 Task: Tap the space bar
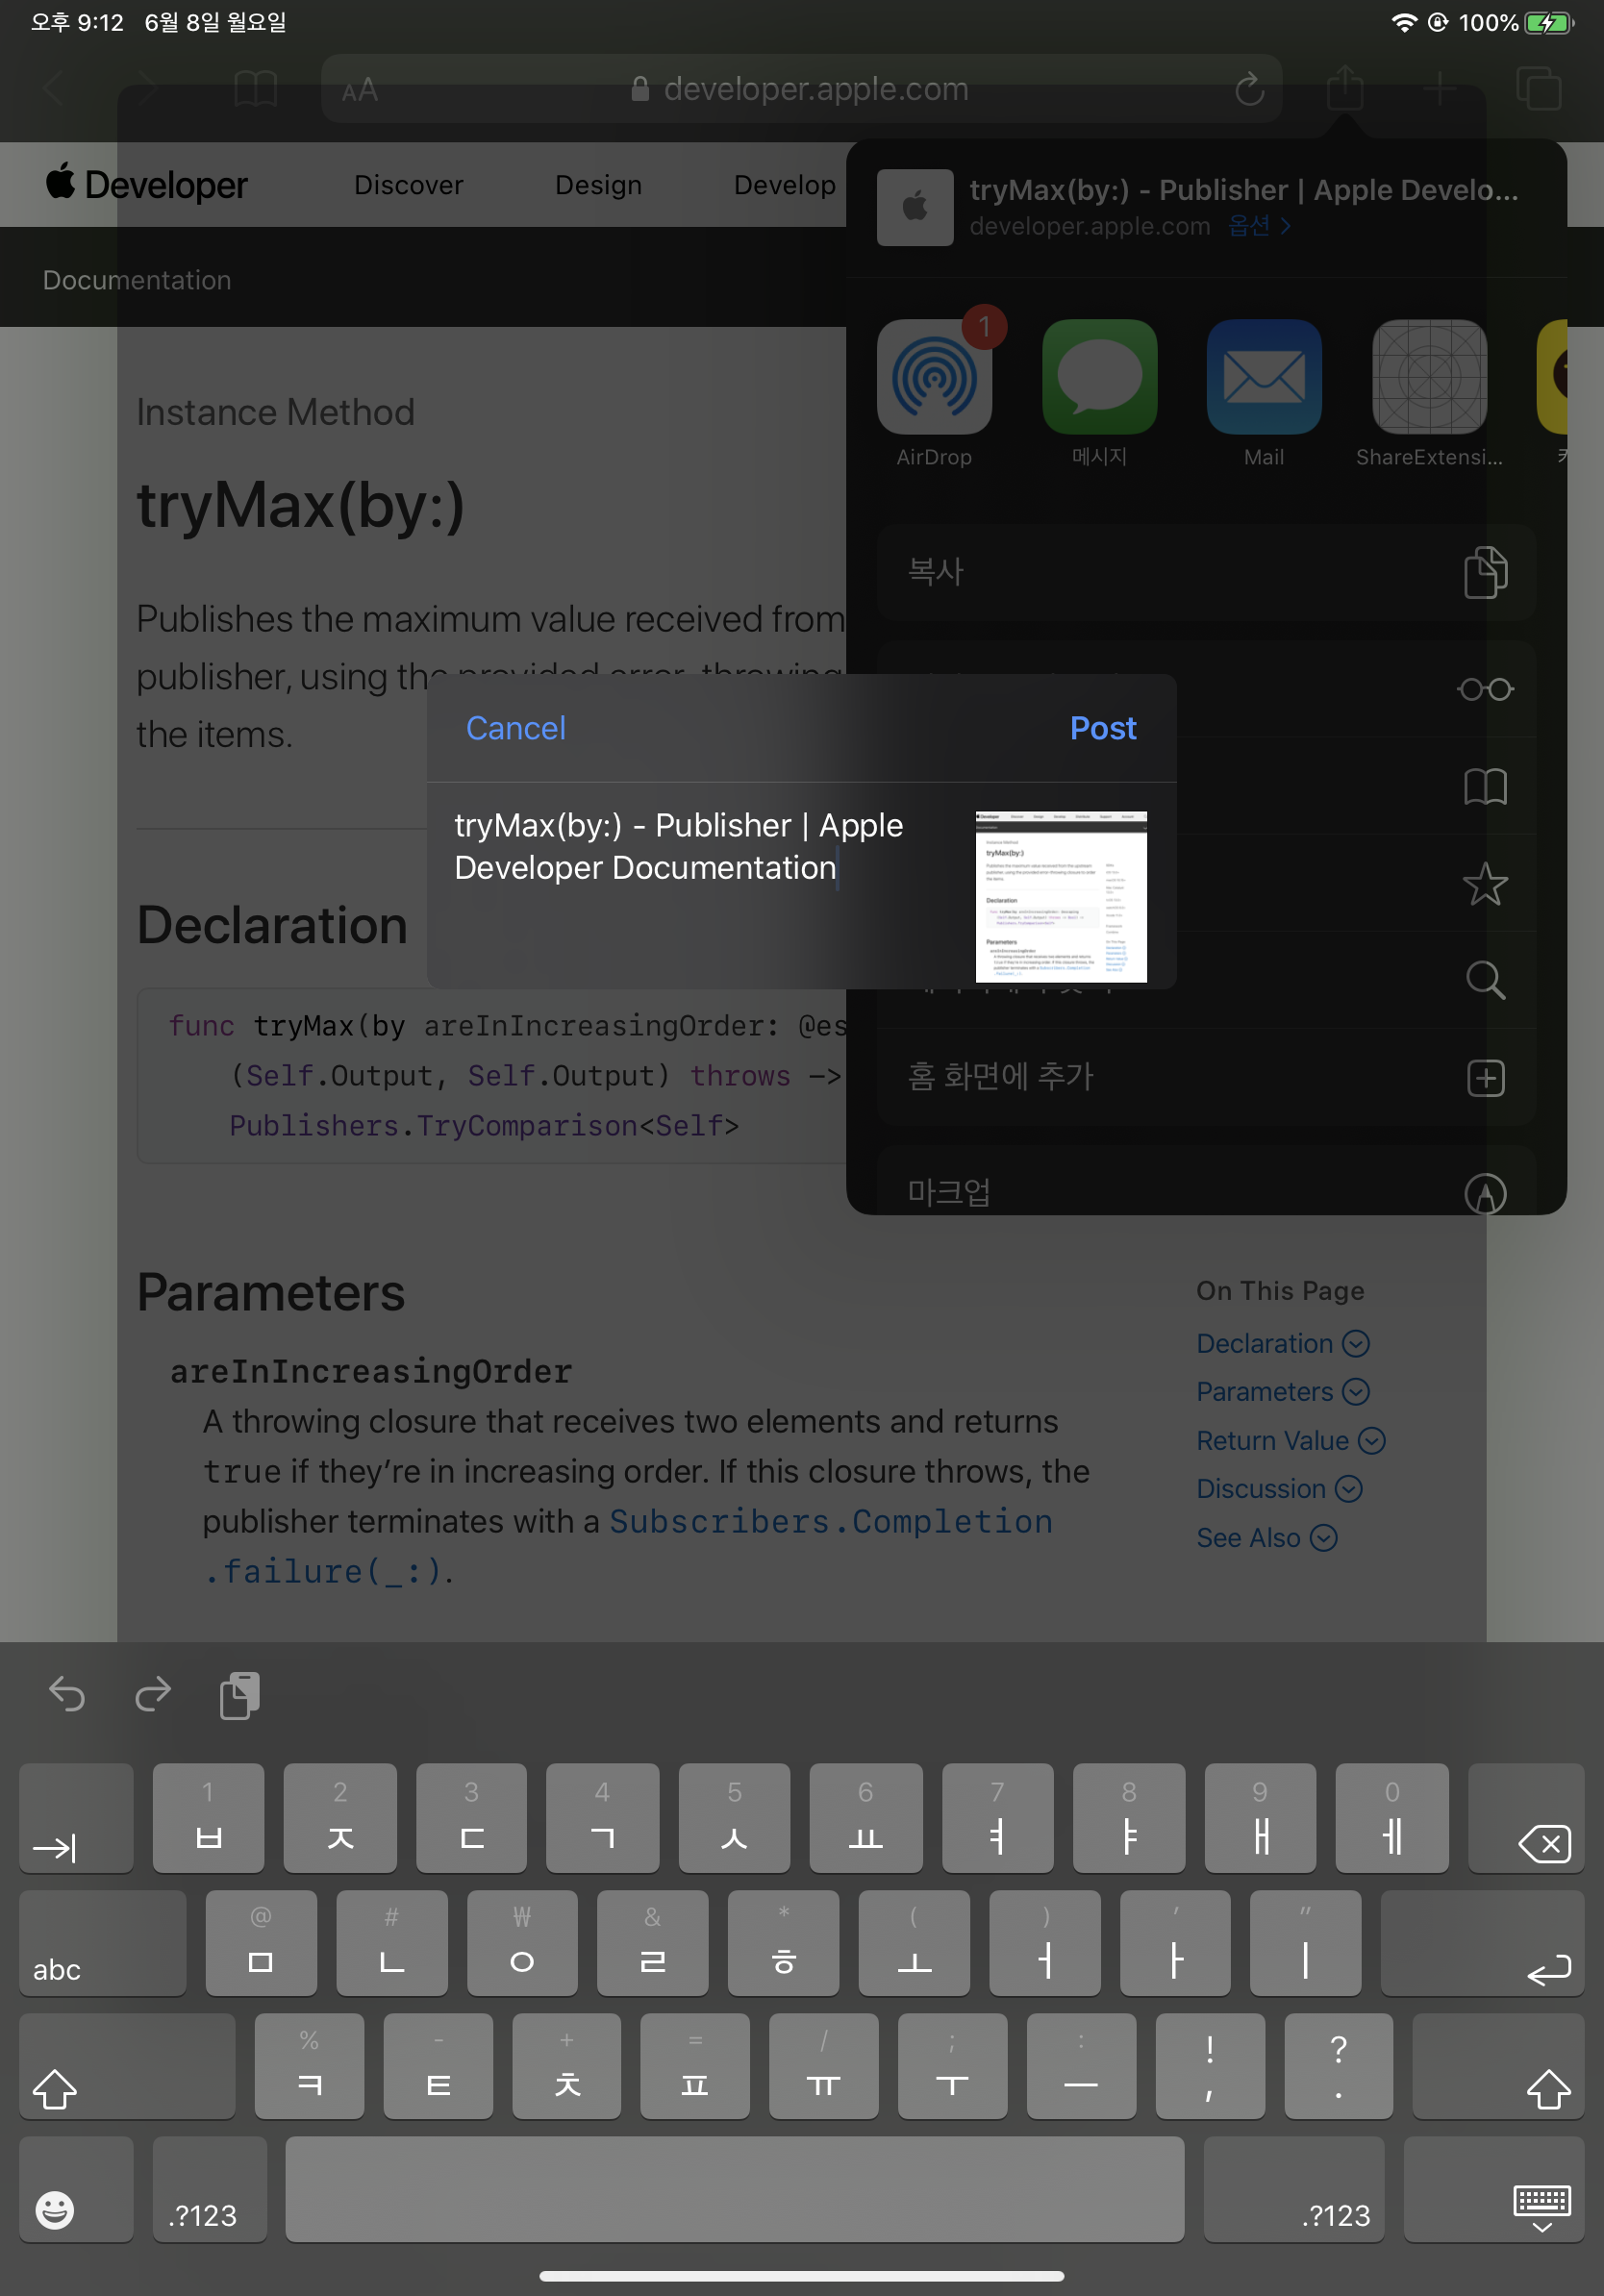click(x=735, y=2189)
